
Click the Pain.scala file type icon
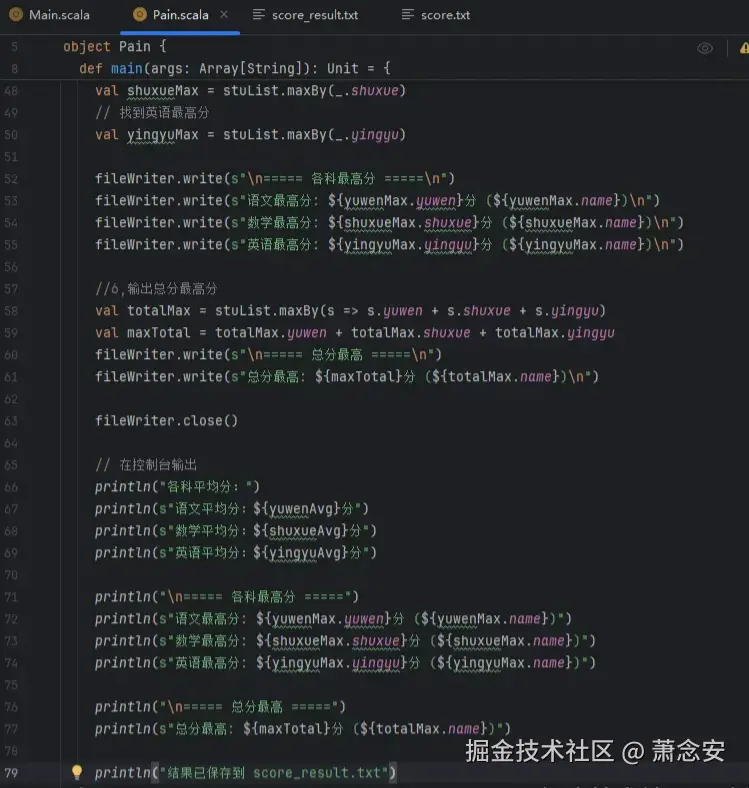click(140, 15)
